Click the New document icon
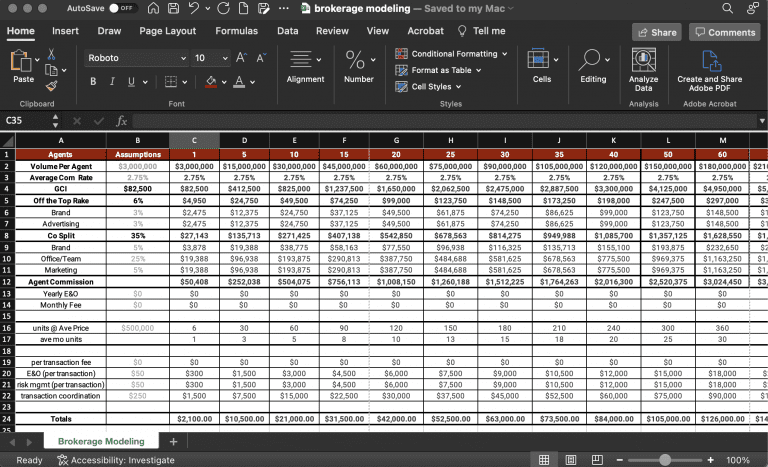Viewport: 768px width, 467px height. 243,8
